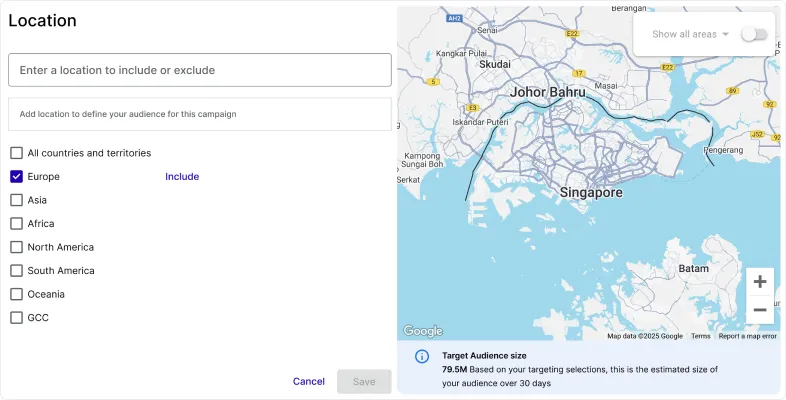
Task: Toggle the show all areas switch
Action: coord(754,34)
